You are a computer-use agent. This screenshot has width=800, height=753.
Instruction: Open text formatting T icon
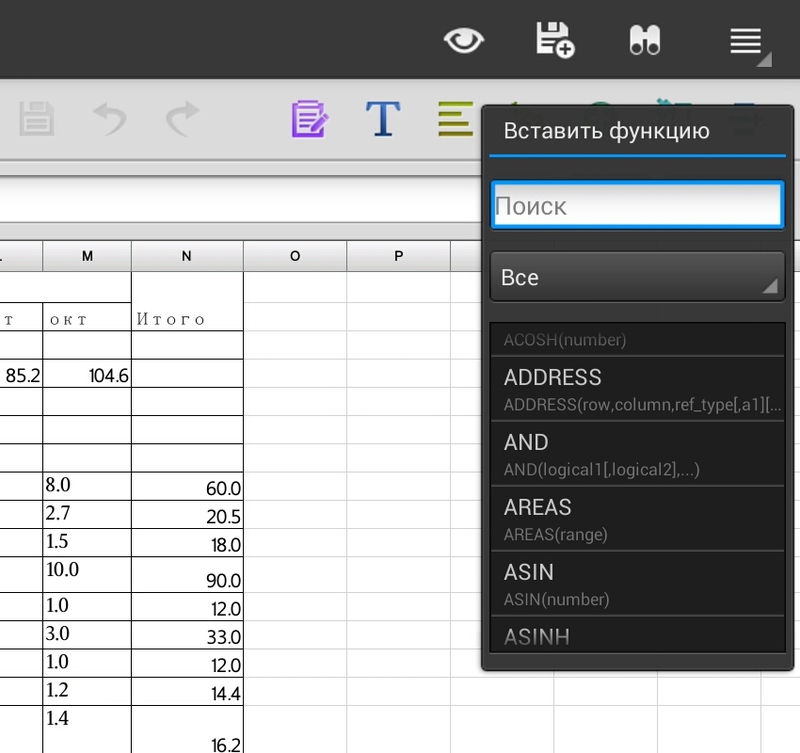tap(383, 119)
